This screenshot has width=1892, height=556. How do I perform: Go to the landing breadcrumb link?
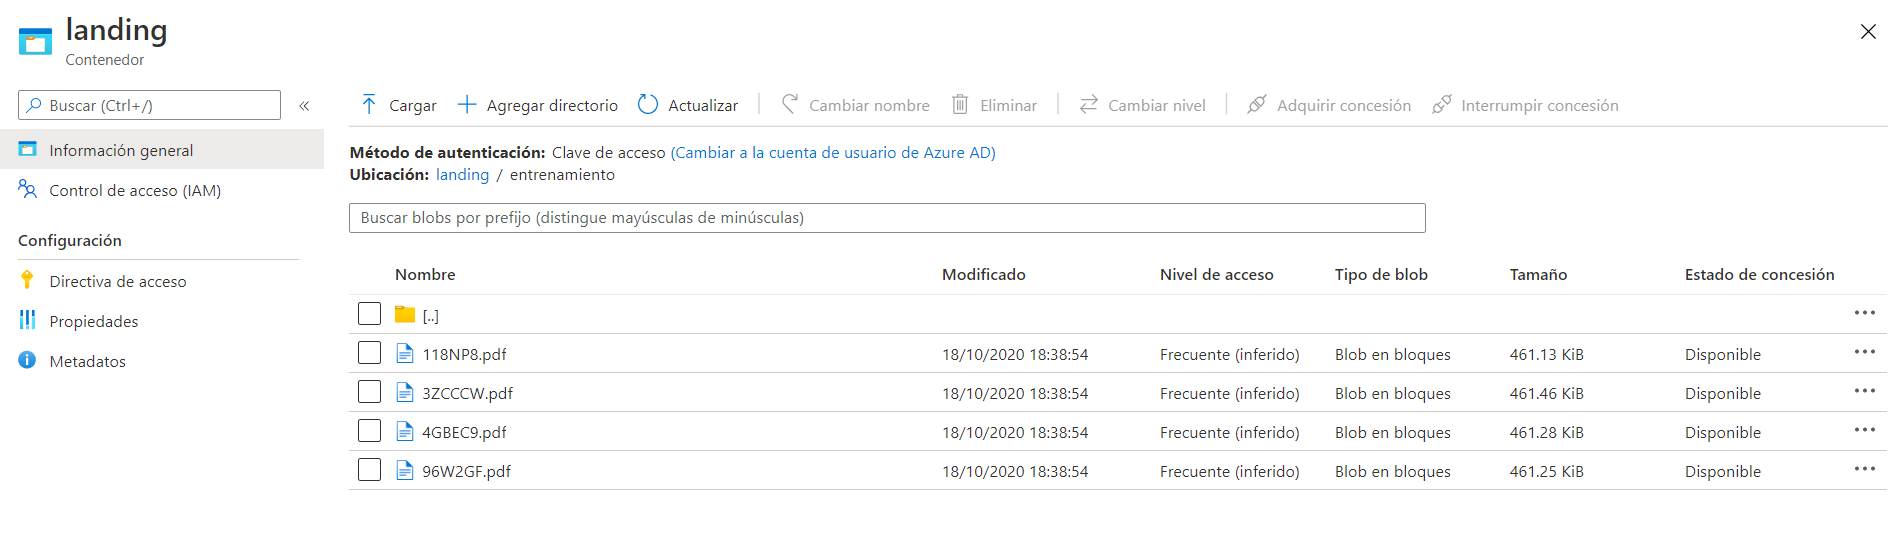pos(462,174)
